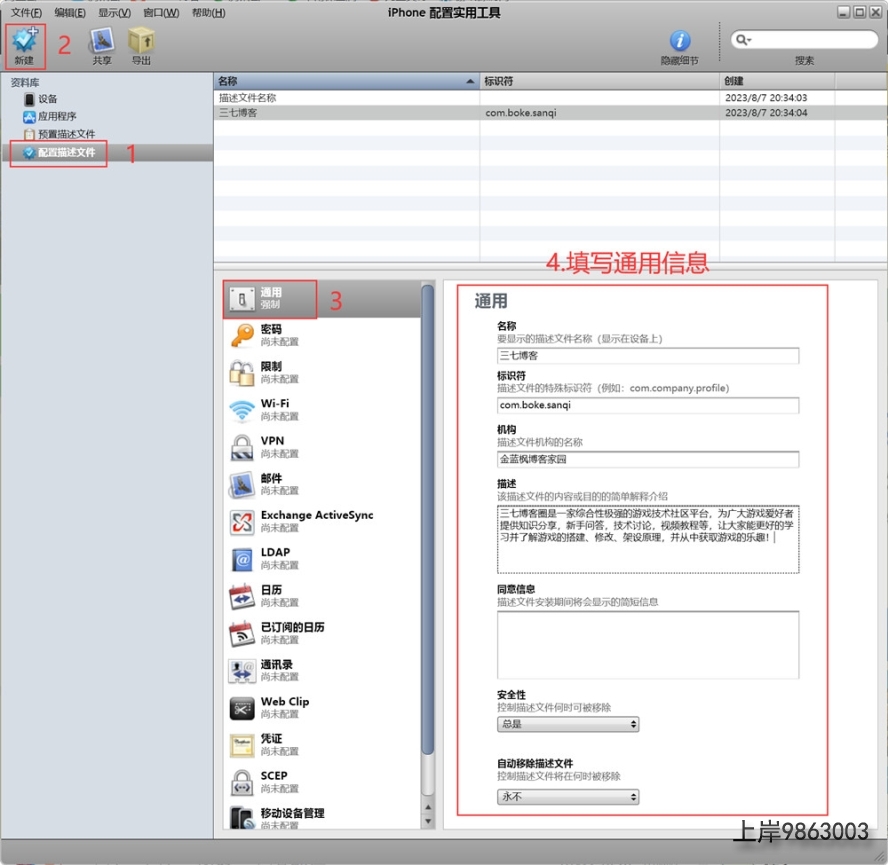888x865 pixels.
Task: Open the 日历 calendar icon payload
Action: click(242, 597)
